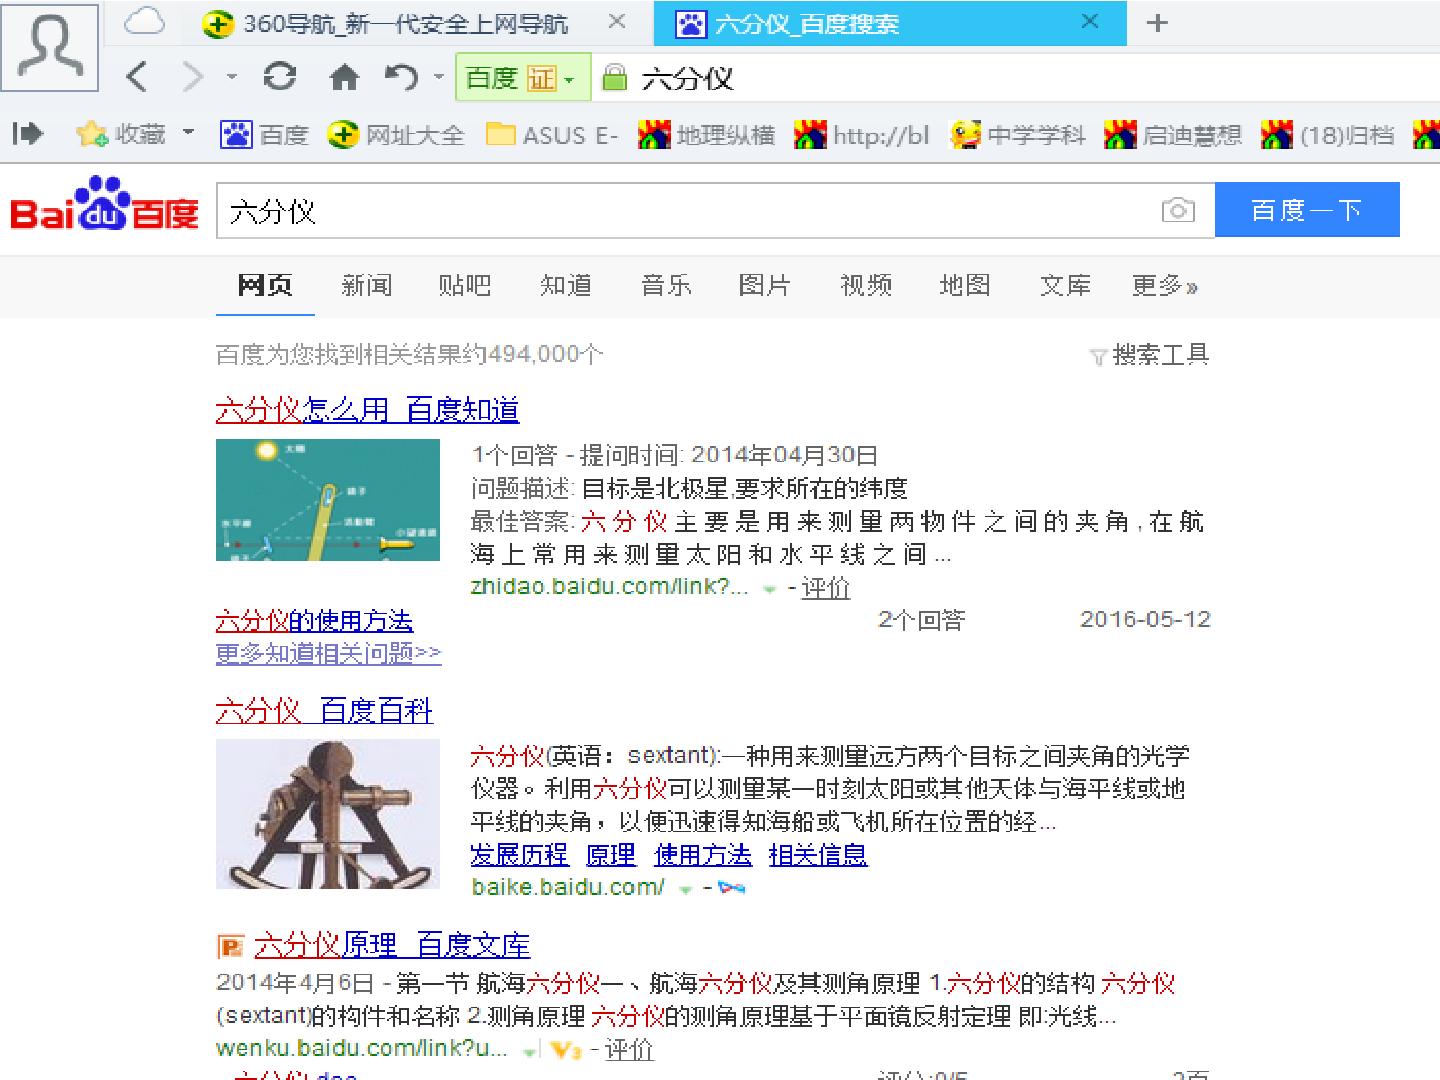Open camera image search in search box
Viewport: 1440px width, 1080px height.
pyautogui.click(x=1178, y=210)
